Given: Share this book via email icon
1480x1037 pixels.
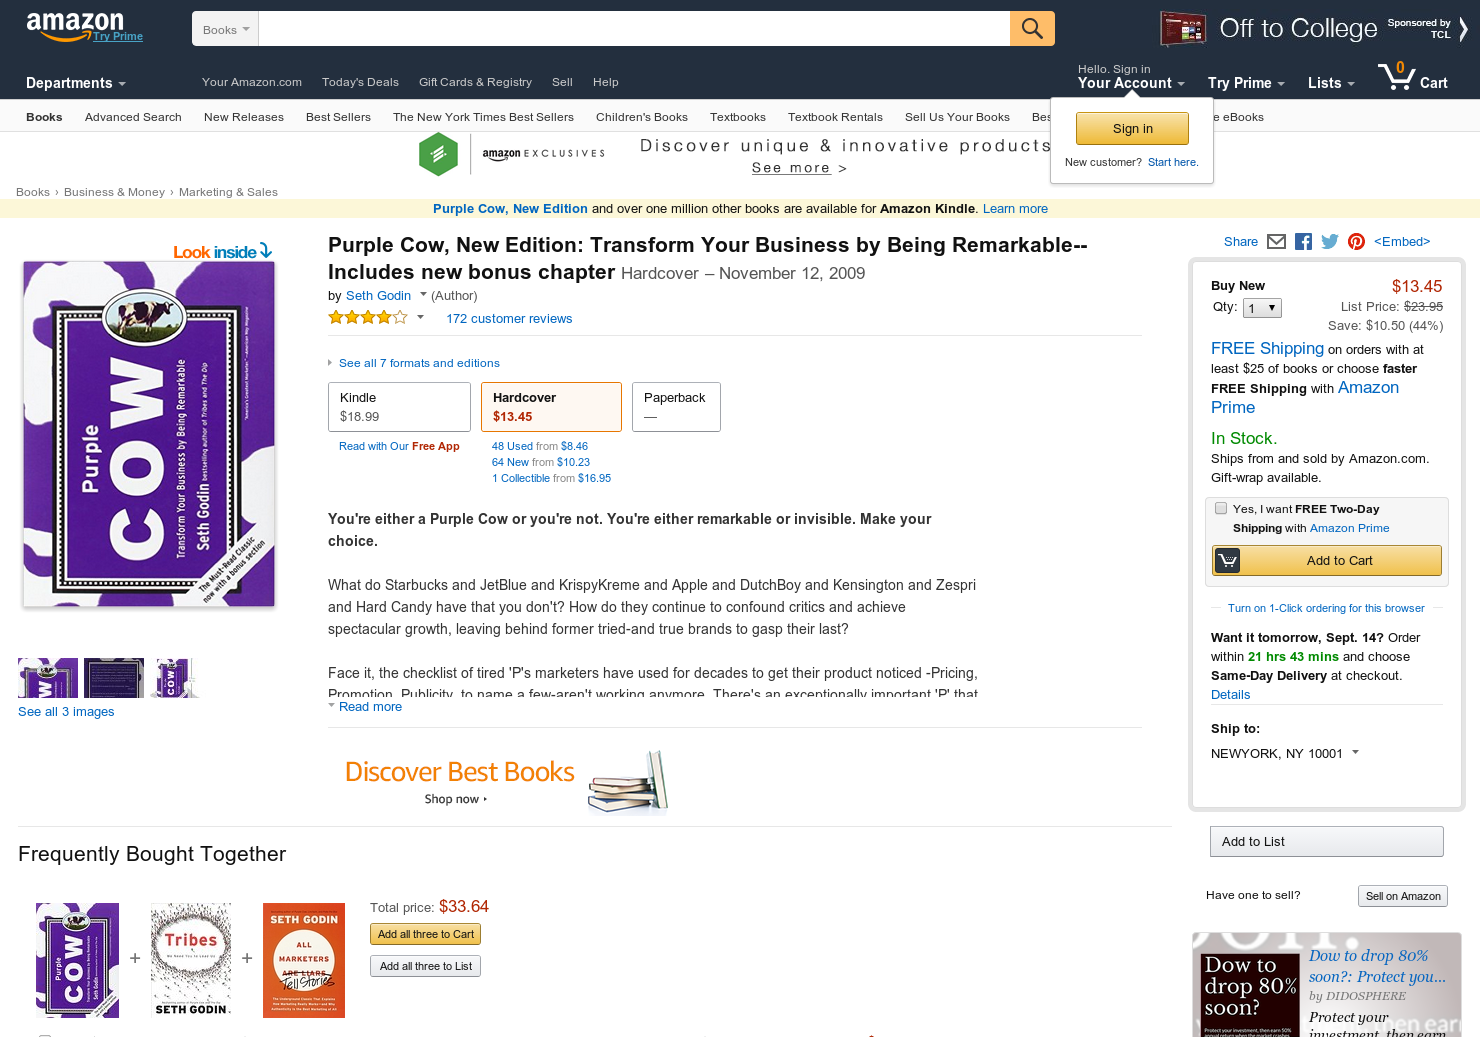Looking at the screenshot, I should [x=1276, y=241].
